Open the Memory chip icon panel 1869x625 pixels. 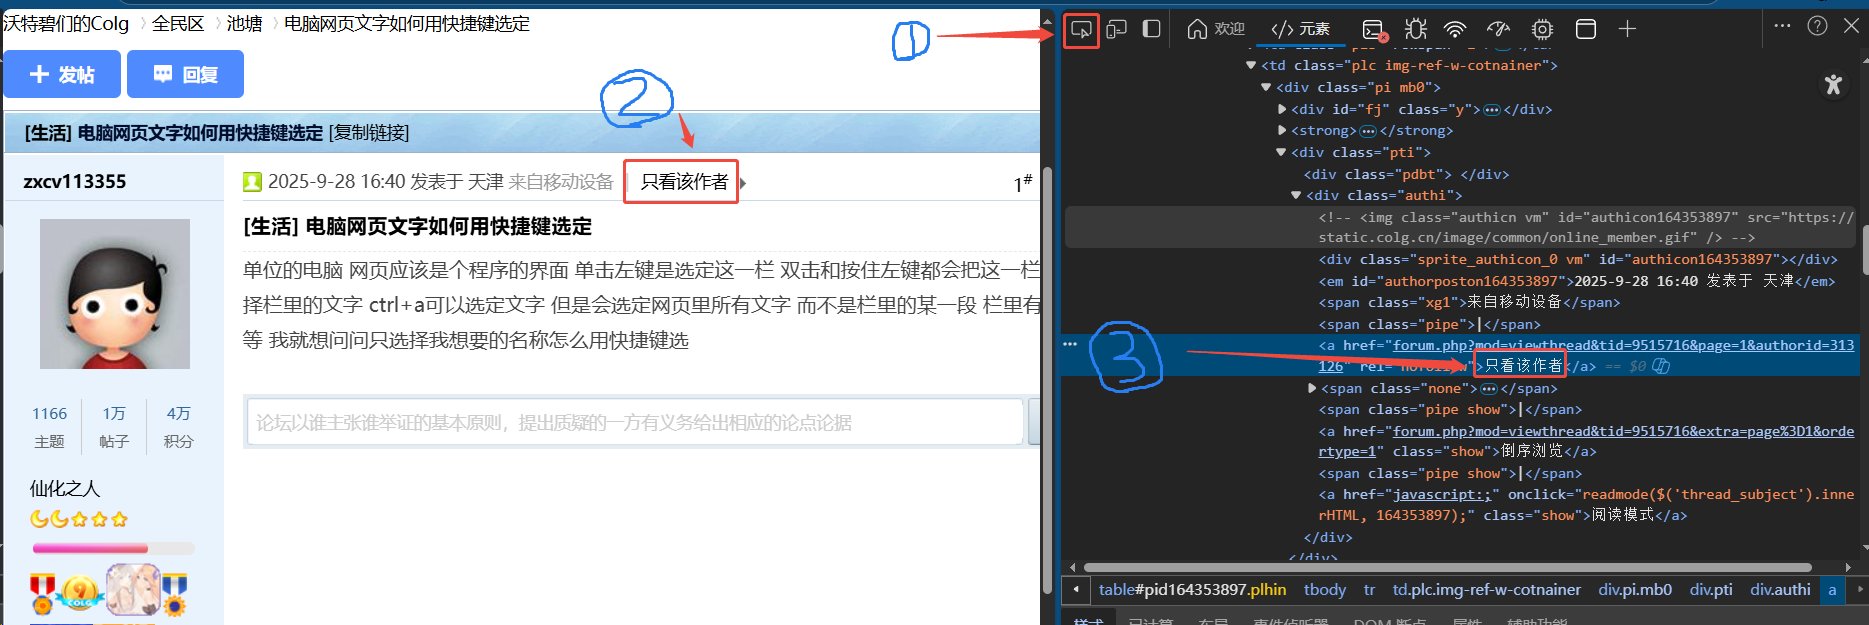tap(1542, 29)
